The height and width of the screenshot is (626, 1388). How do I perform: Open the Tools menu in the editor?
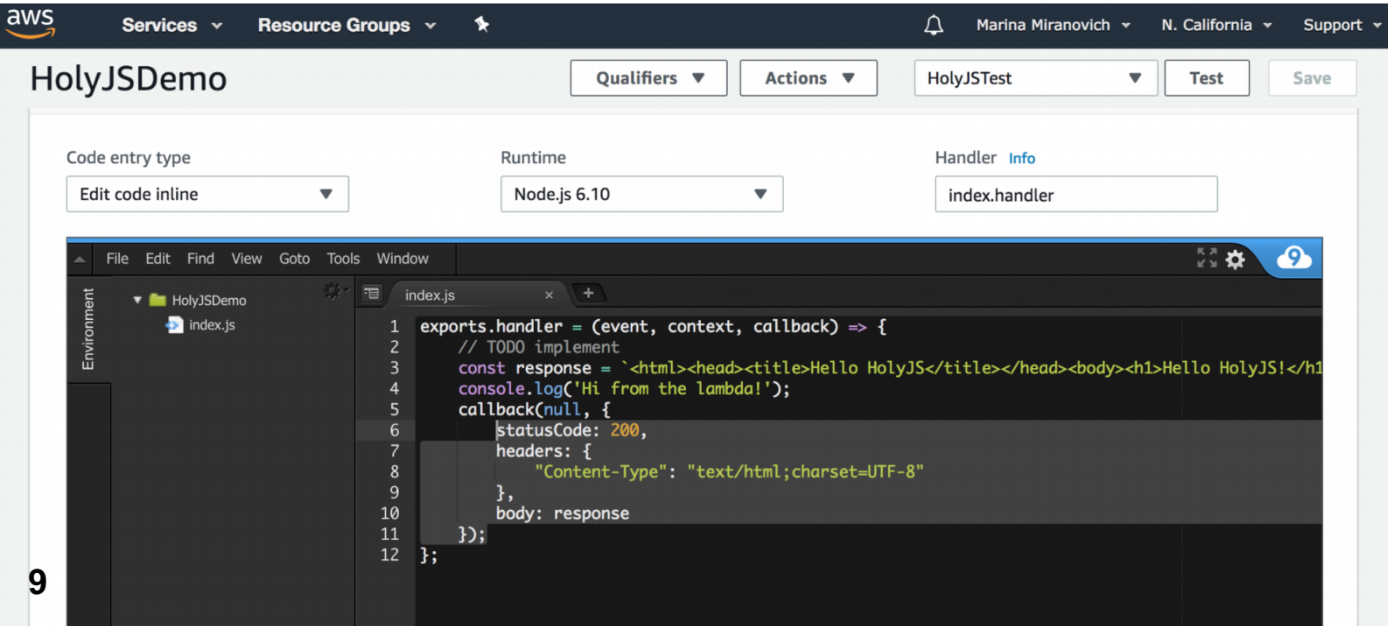tap(343, 258)
